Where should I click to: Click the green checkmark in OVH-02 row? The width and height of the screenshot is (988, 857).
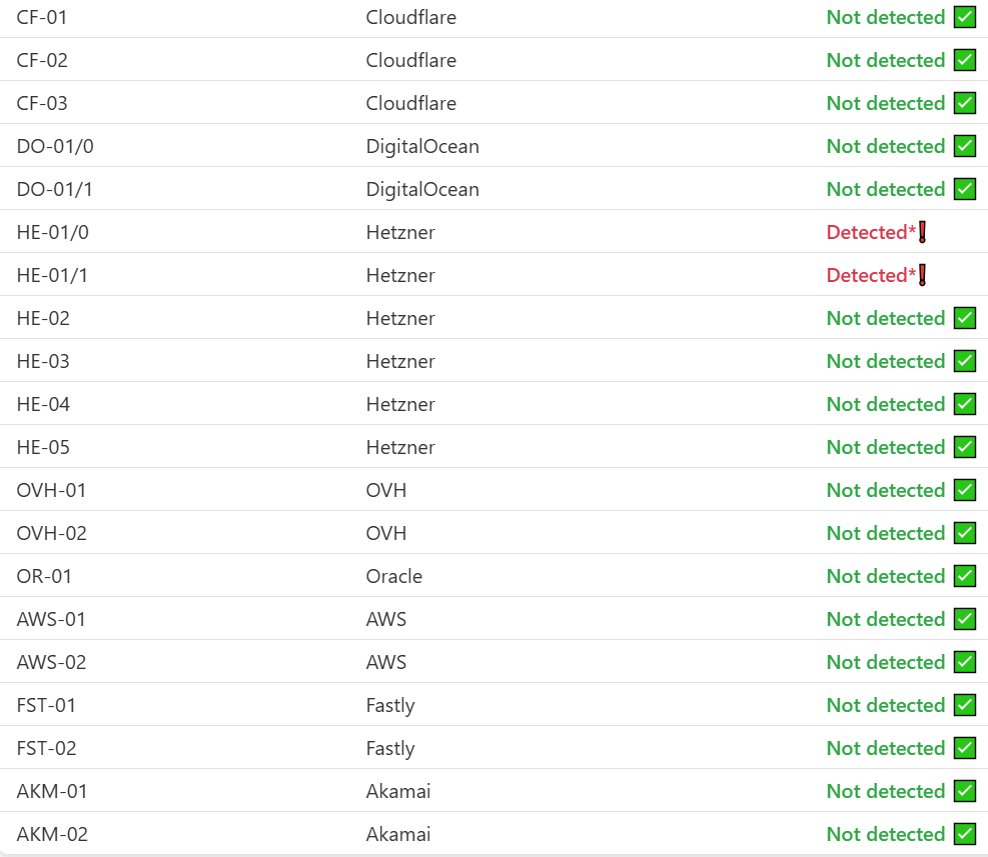[x=964, y=533]
